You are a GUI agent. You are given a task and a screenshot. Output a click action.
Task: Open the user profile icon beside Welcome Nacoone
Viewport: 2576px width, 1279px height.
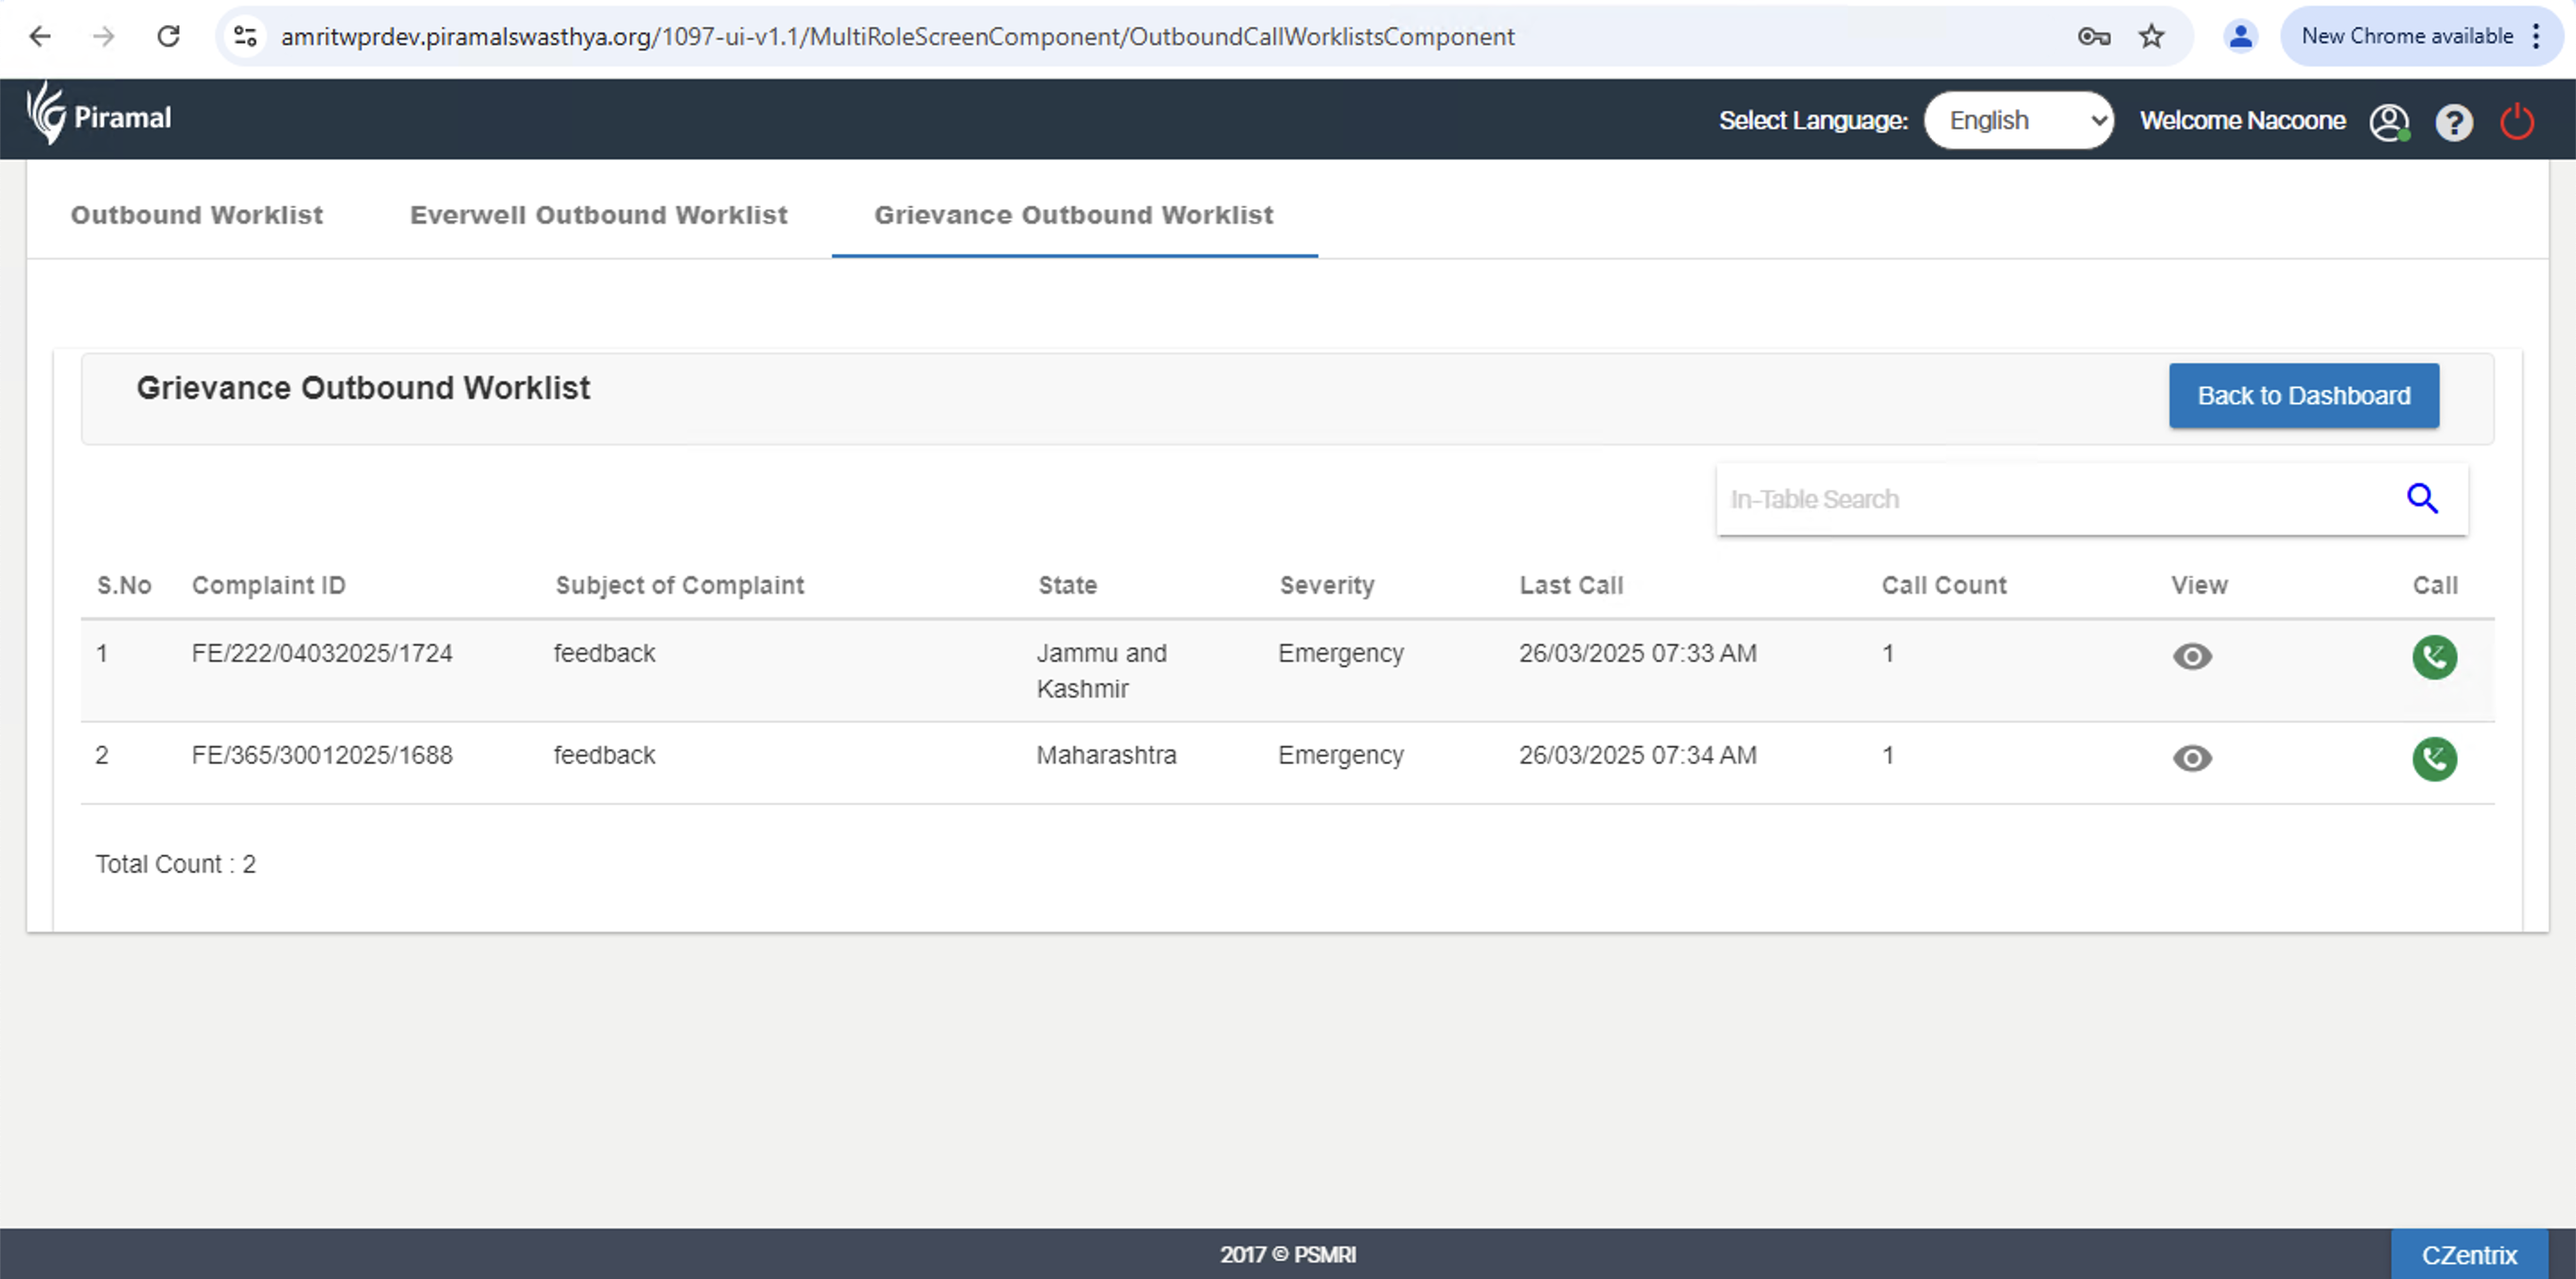(x=2389, y=122)
